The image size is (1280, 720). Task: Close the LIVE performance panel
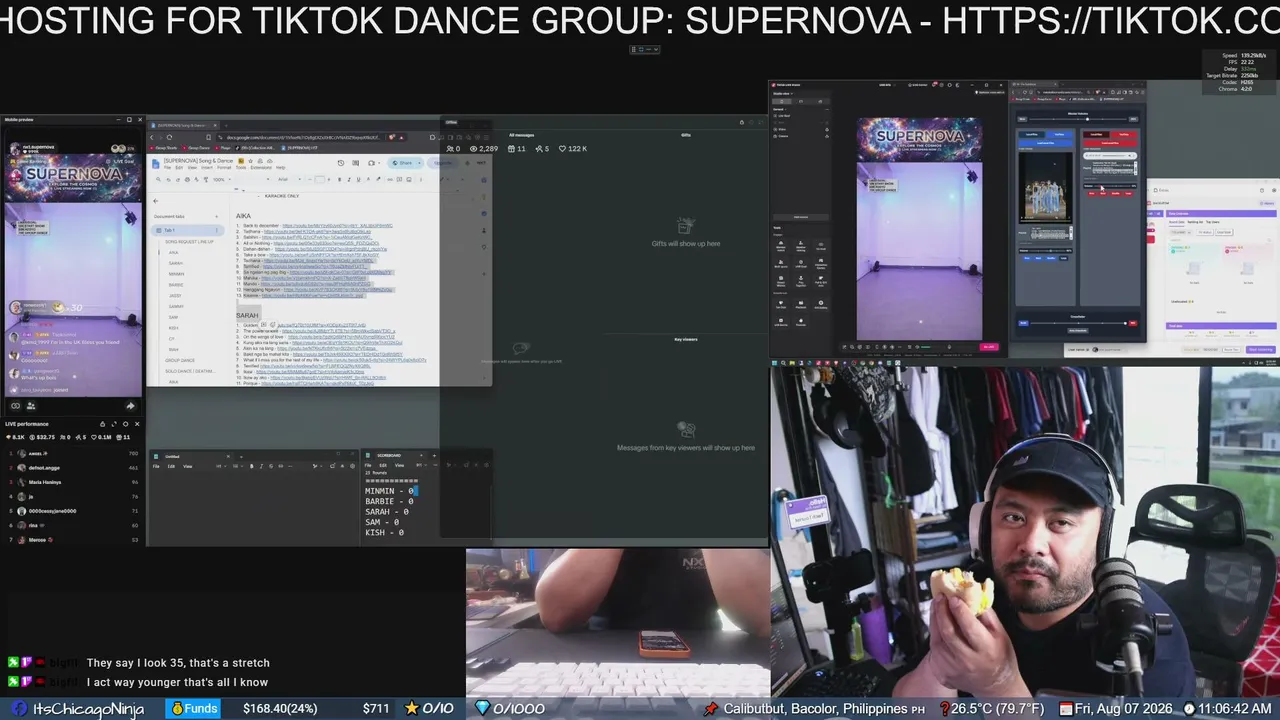coord(138,424)
